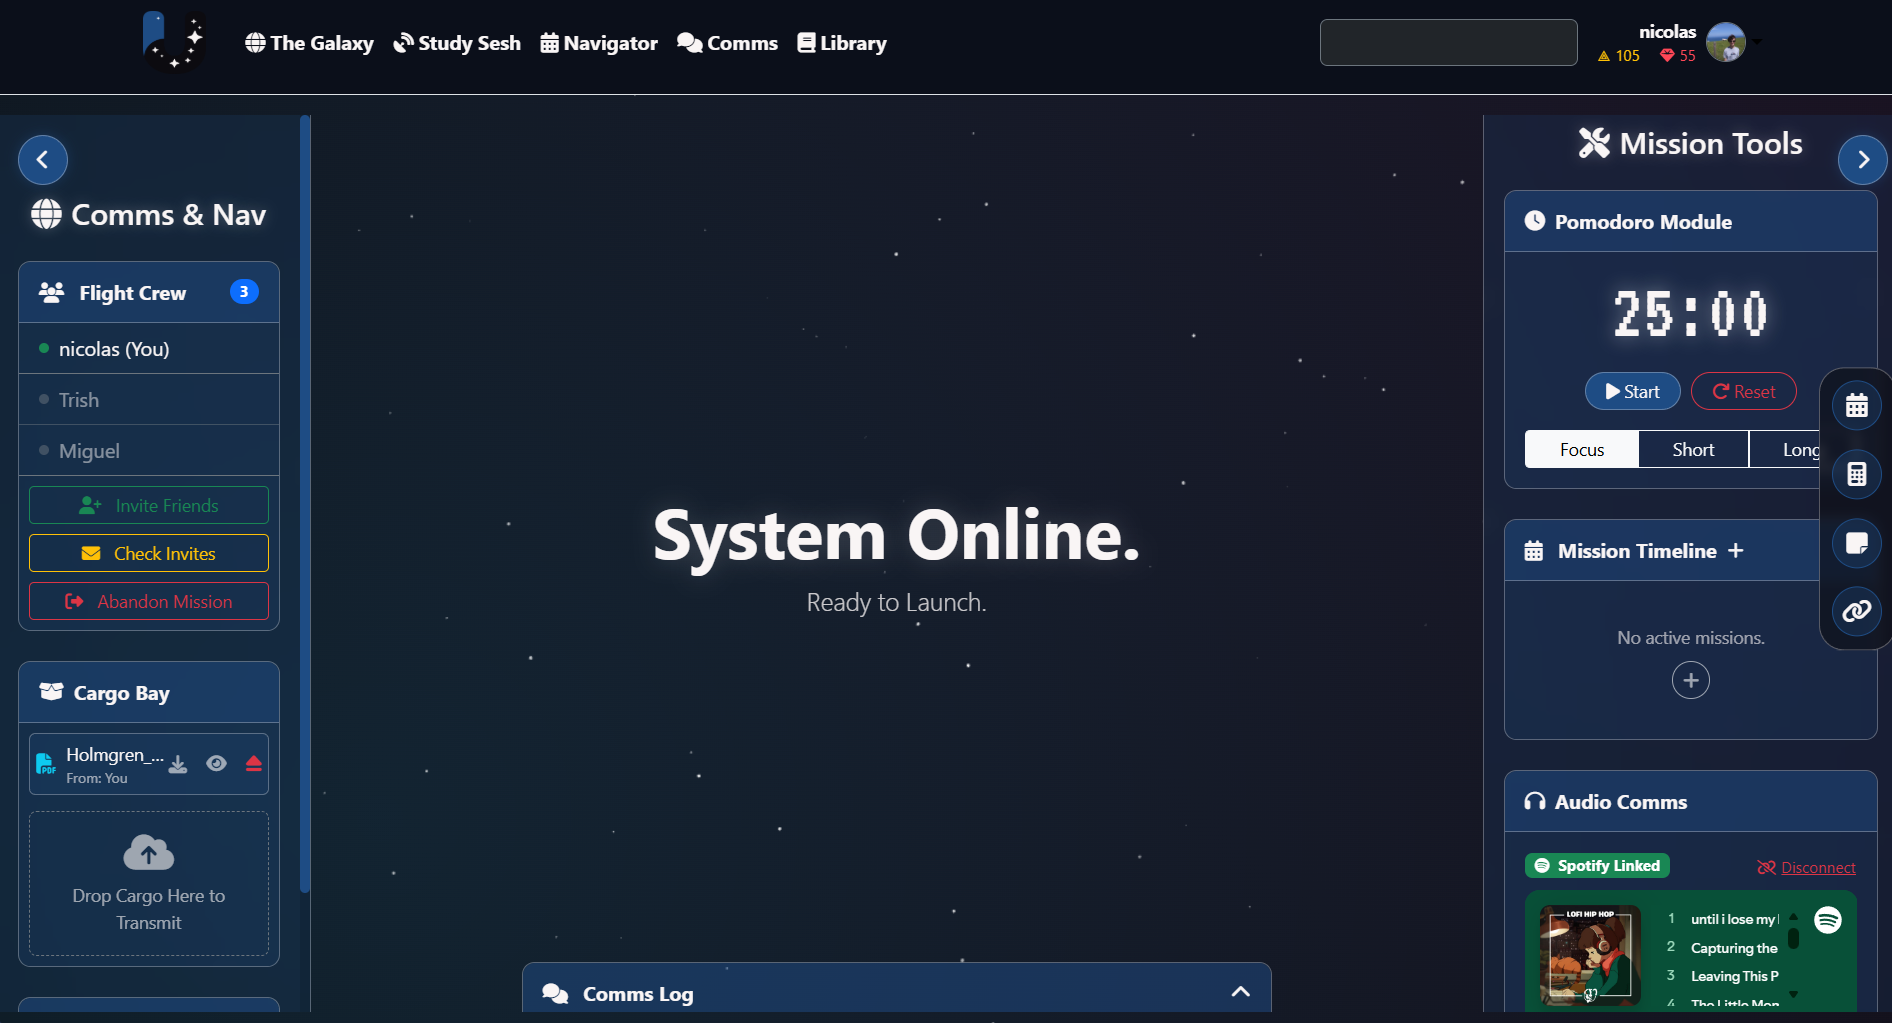Image resolution: width=1892 pixels, height=1023 pixels.
Task: Click the 25:00 timer display
Action: click(1691, 314)
